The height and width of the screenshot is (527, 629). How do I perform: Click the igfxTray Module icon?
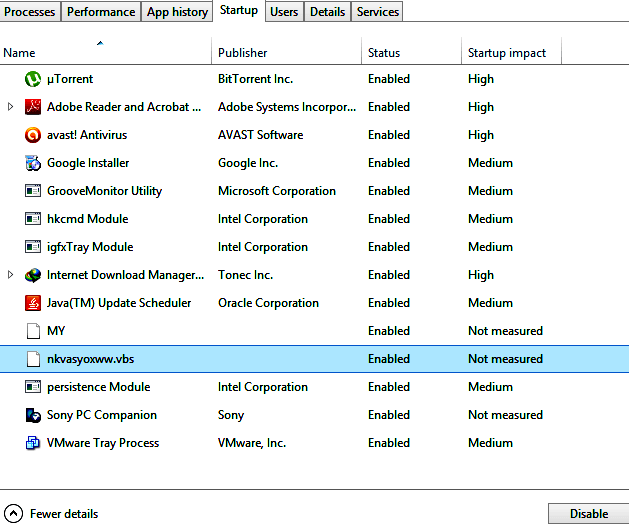tap(32, 247)
